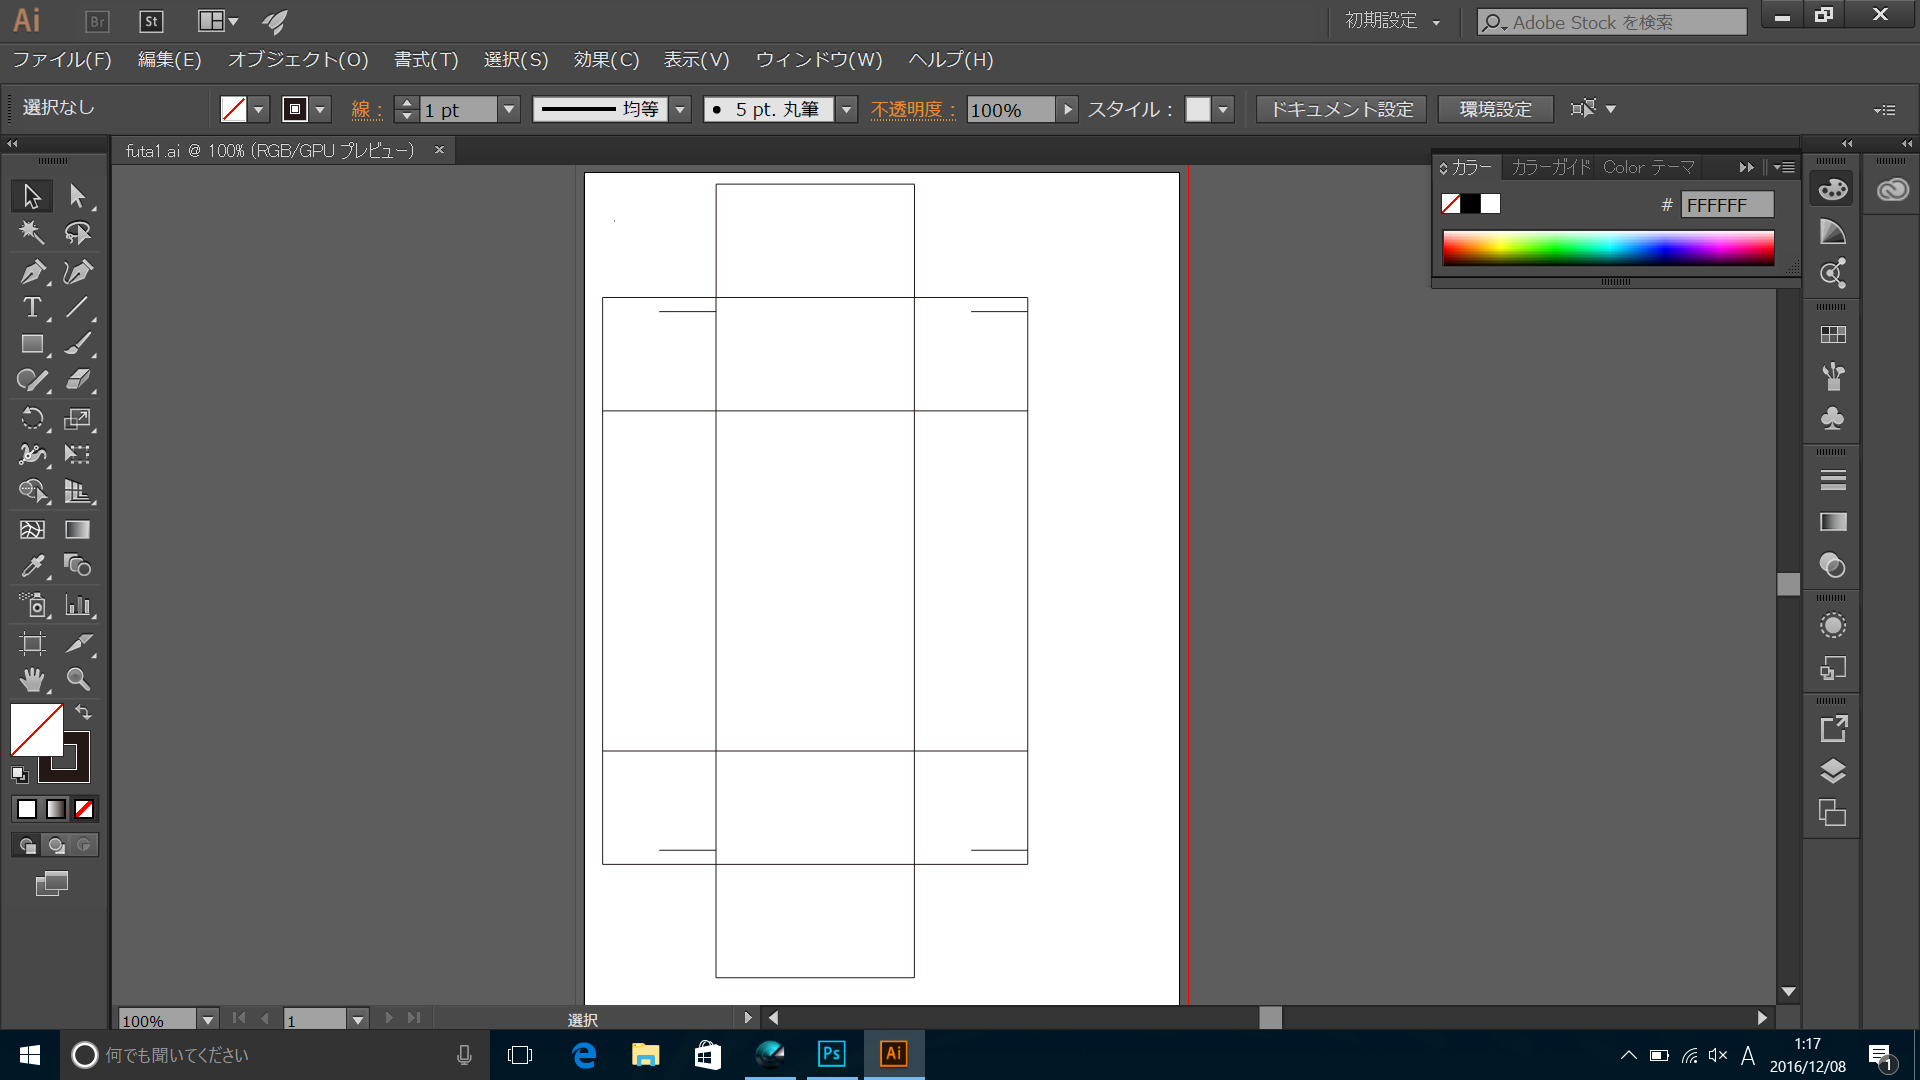Image resolution: width=1920 pixels, height=1080 pixels.
Task: Open the オブジェクト(O) menu
Action: tap(298, 60)
